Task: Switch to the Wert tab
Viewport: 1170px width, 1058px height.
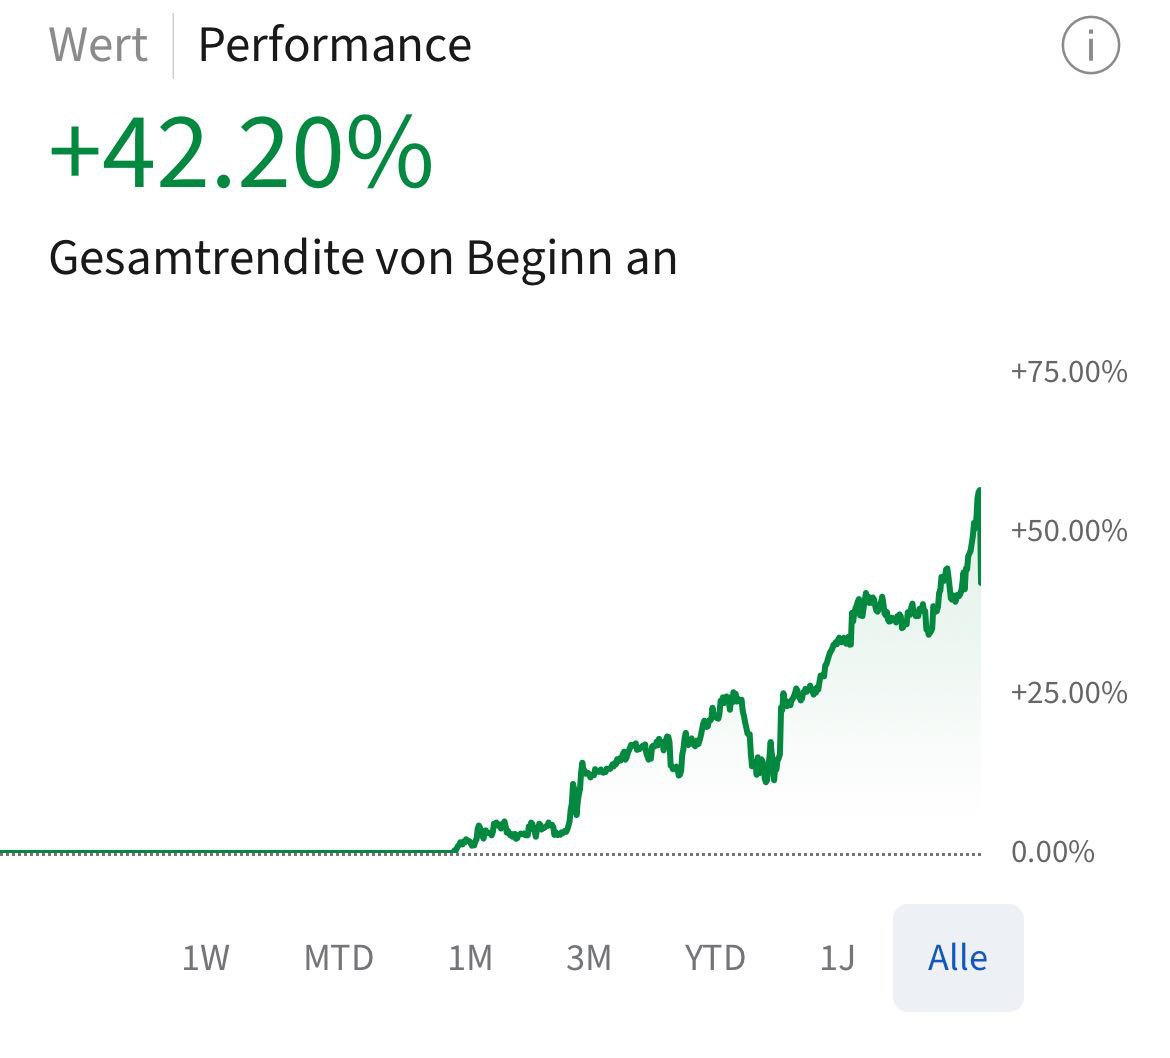Action: click(98, 45)
